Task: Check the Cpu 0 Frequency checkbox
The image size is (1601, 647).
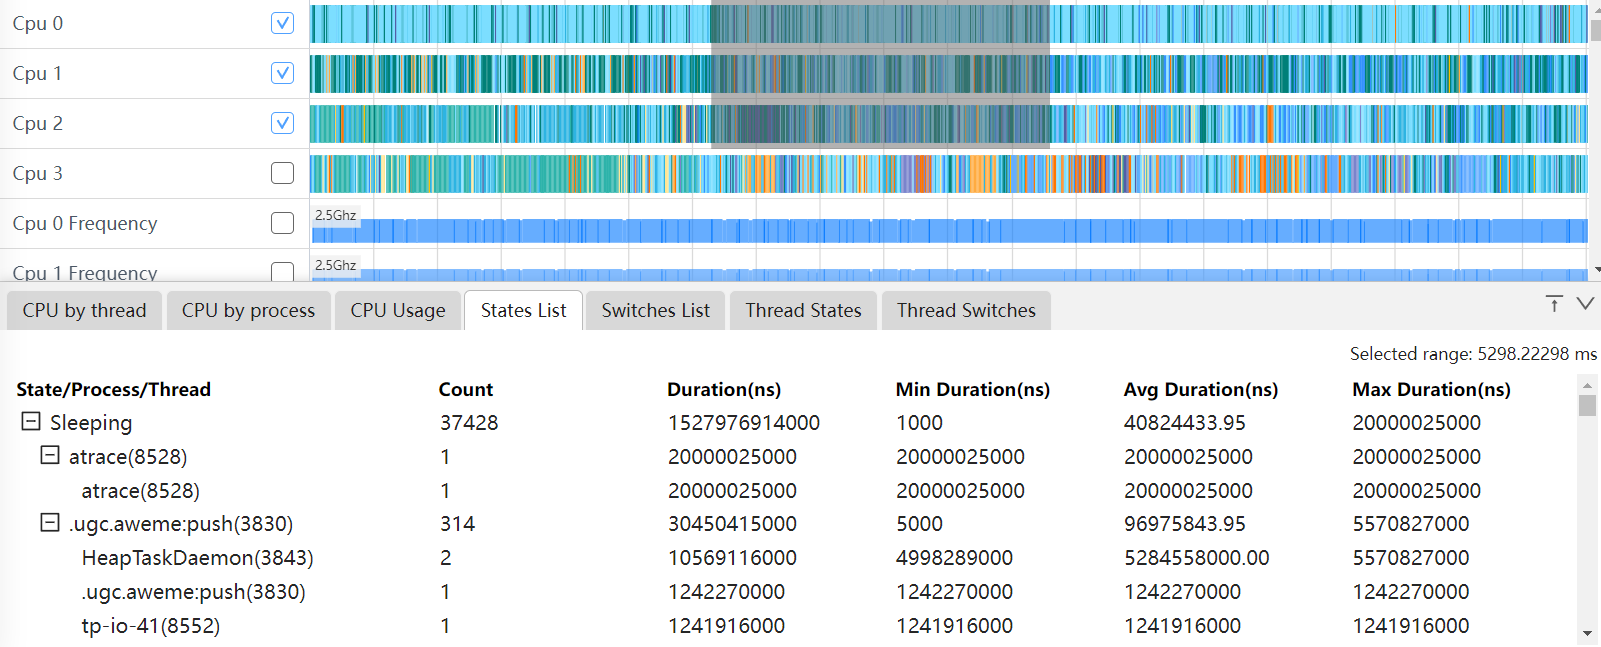Action: pyautogui.click(x=282, y=223)
